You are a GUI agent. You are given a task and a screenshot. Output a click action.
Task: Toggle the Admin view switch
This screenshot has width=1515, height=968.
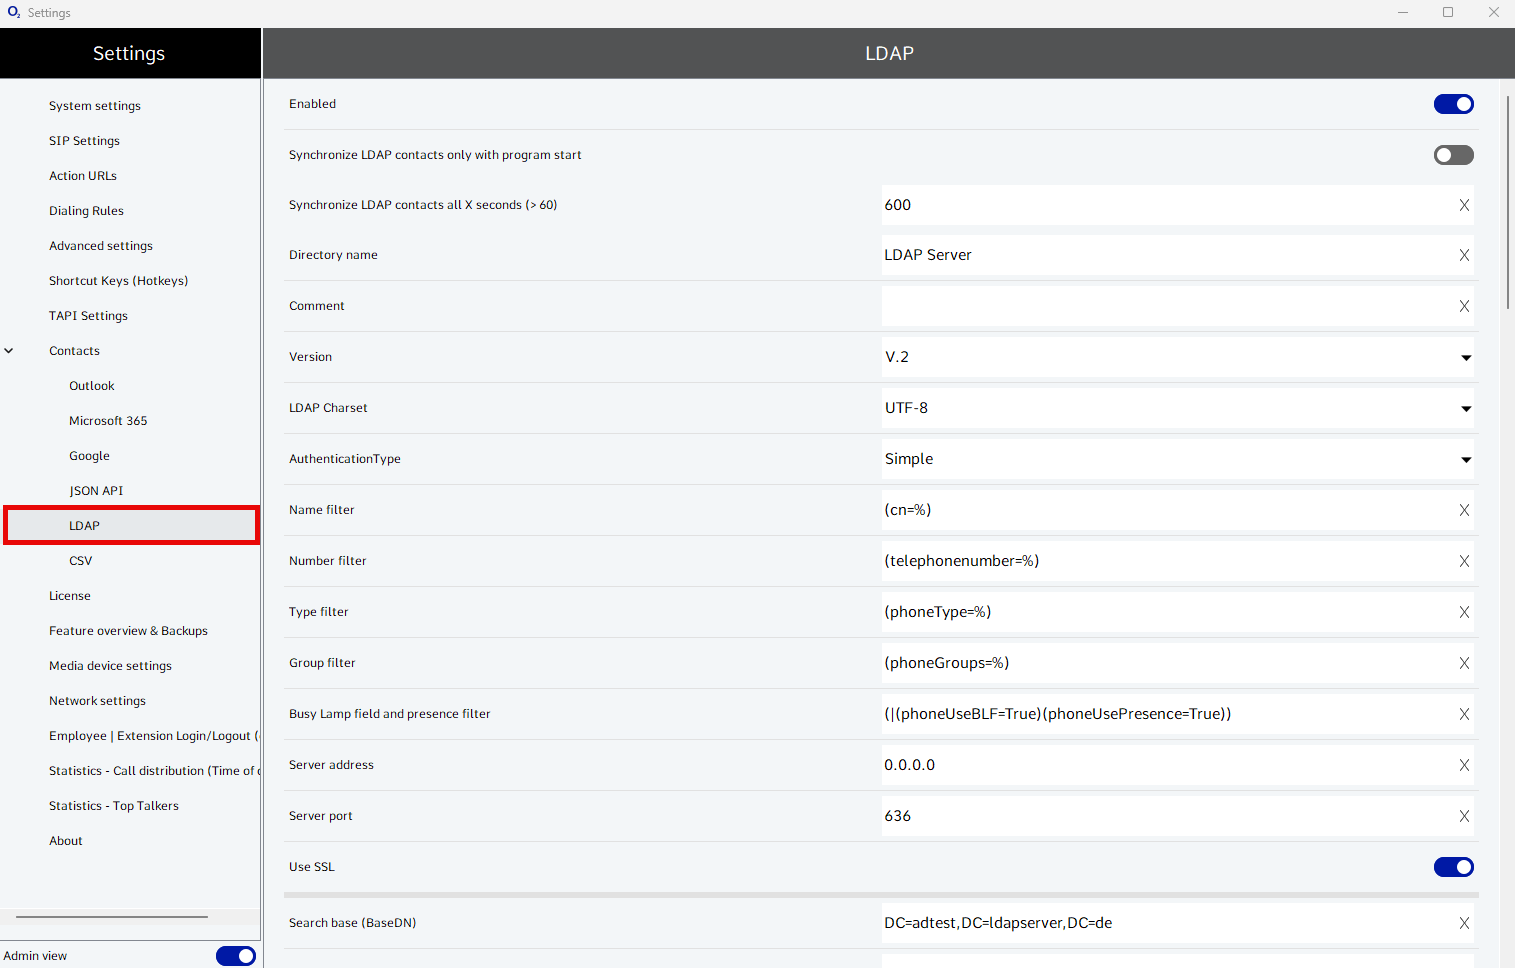(x=236, y=956)
